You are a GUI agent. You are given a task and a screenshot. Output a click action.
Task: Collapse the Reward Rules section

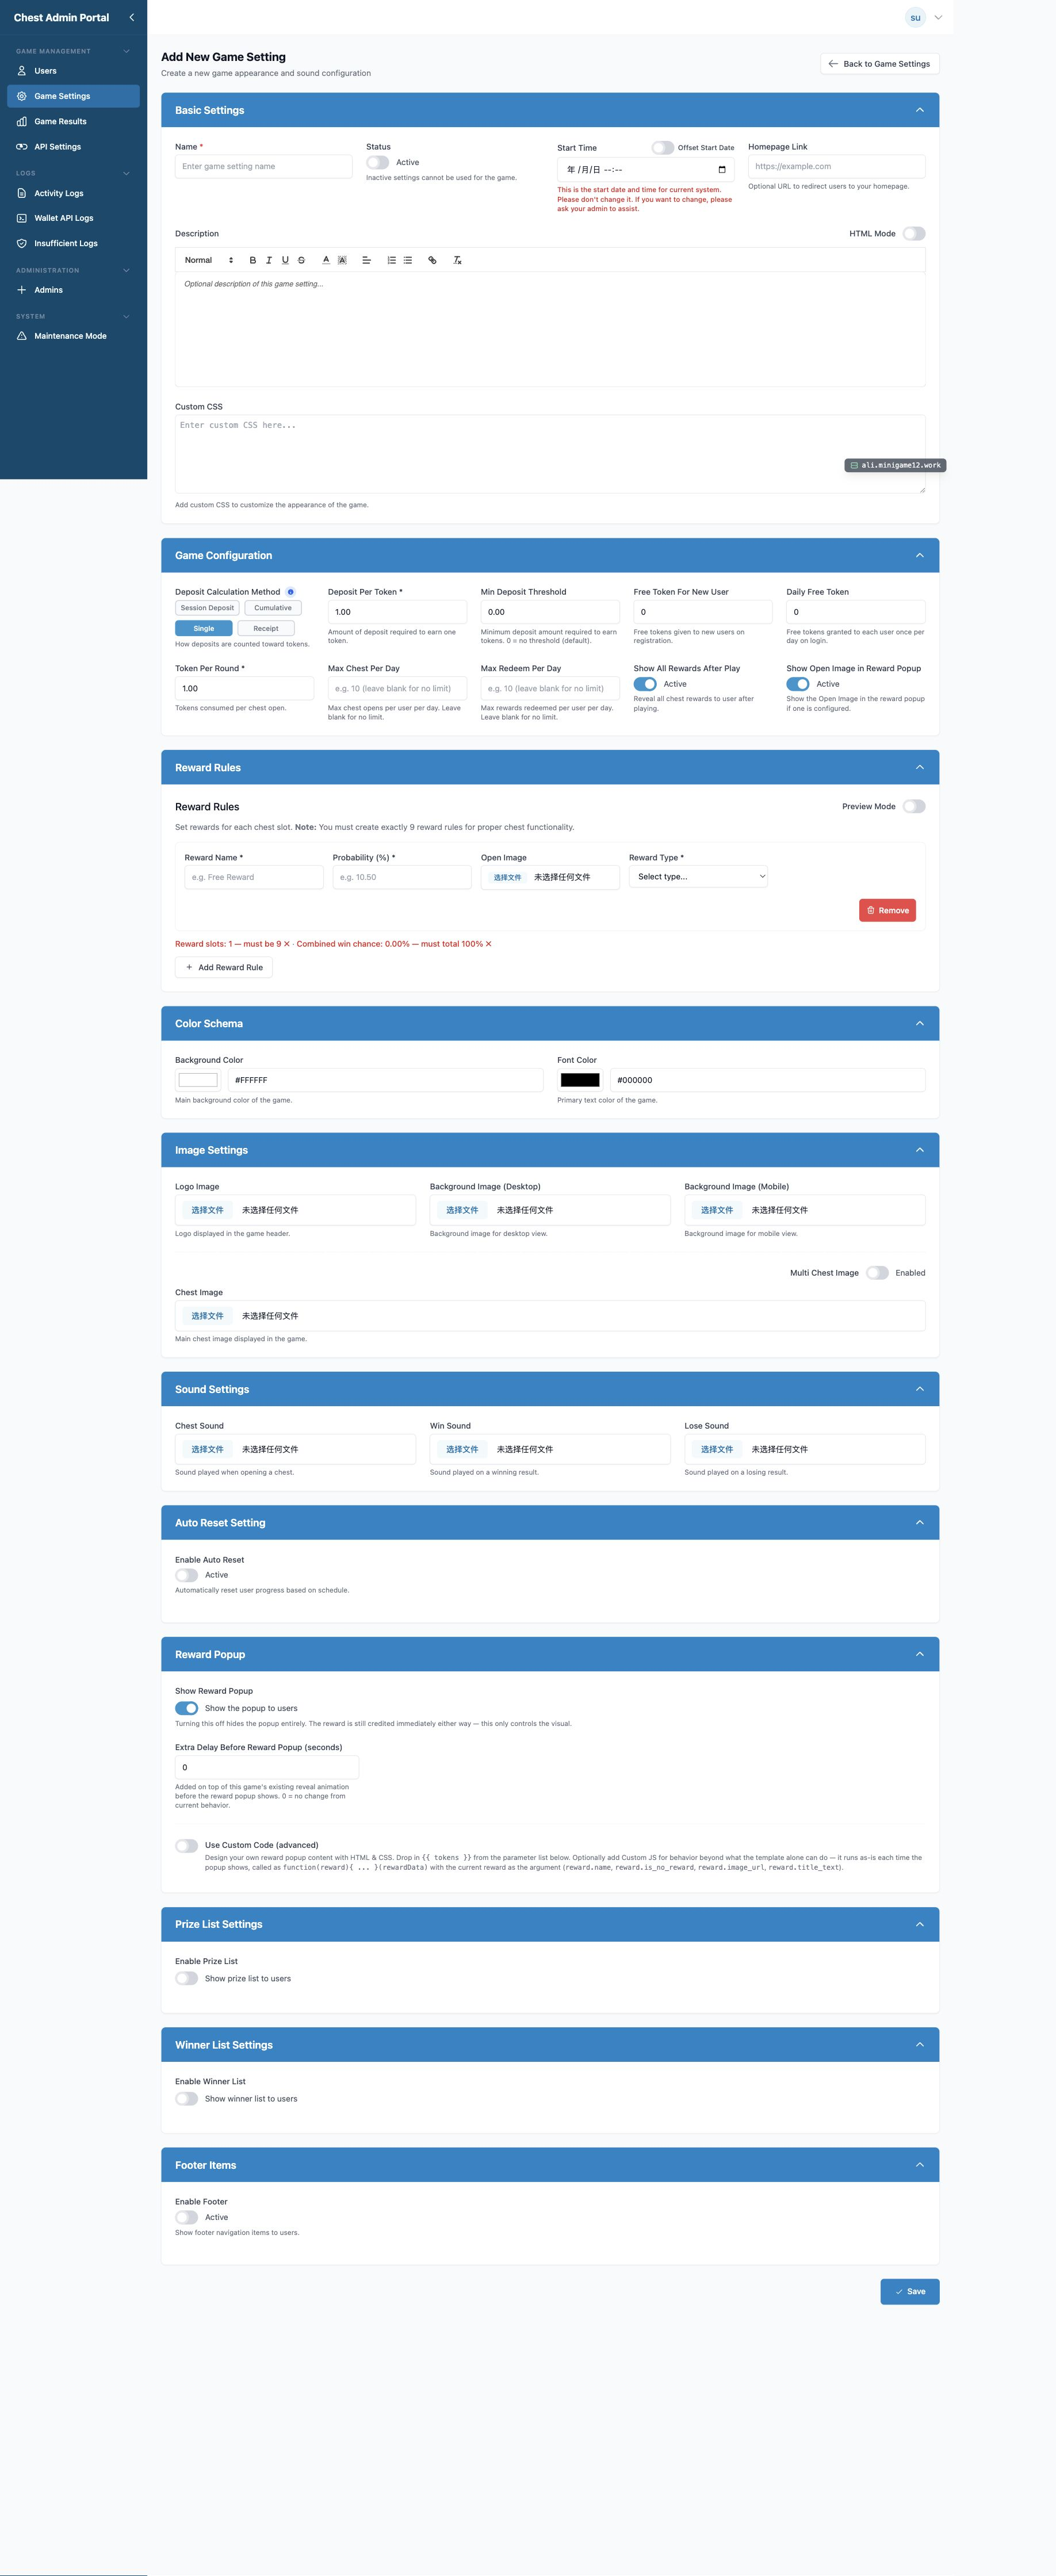(920, 767)
